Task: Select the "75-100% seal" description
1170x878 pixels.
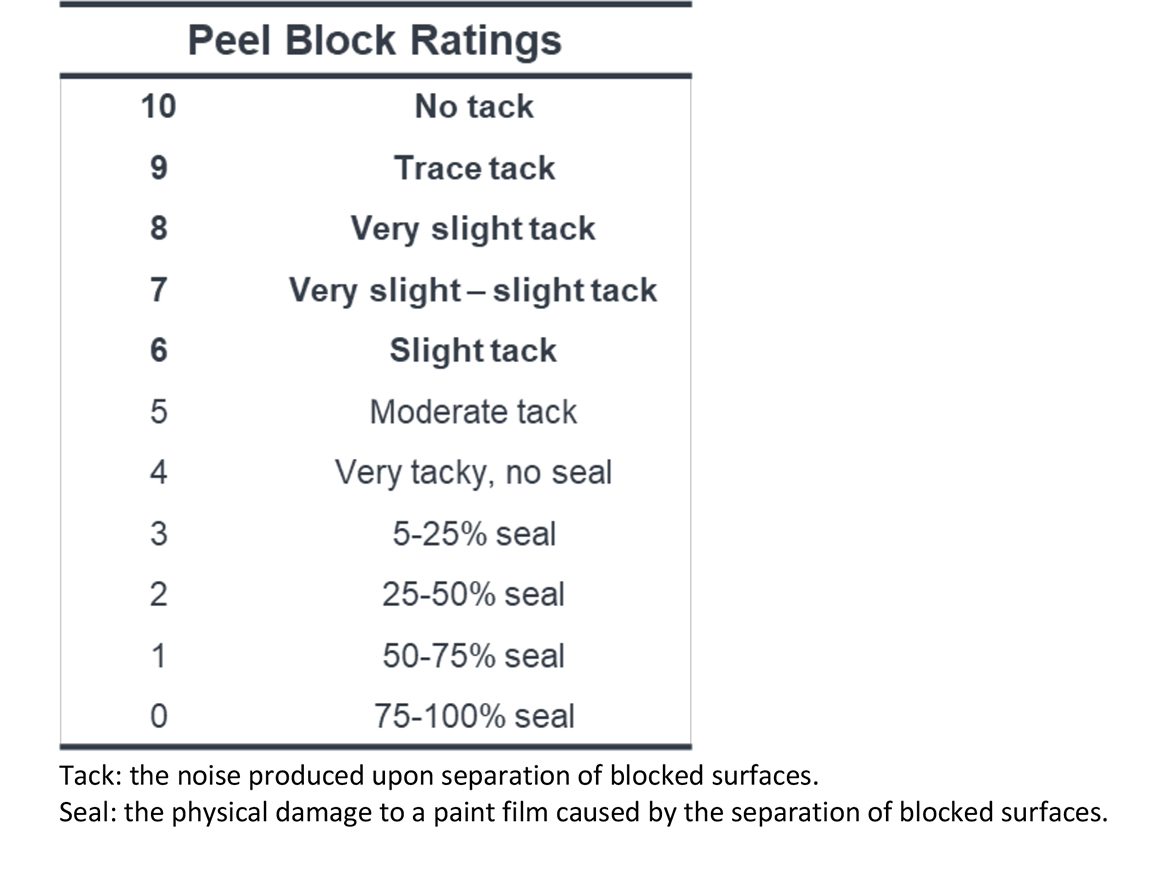Action: coord(474,717)
